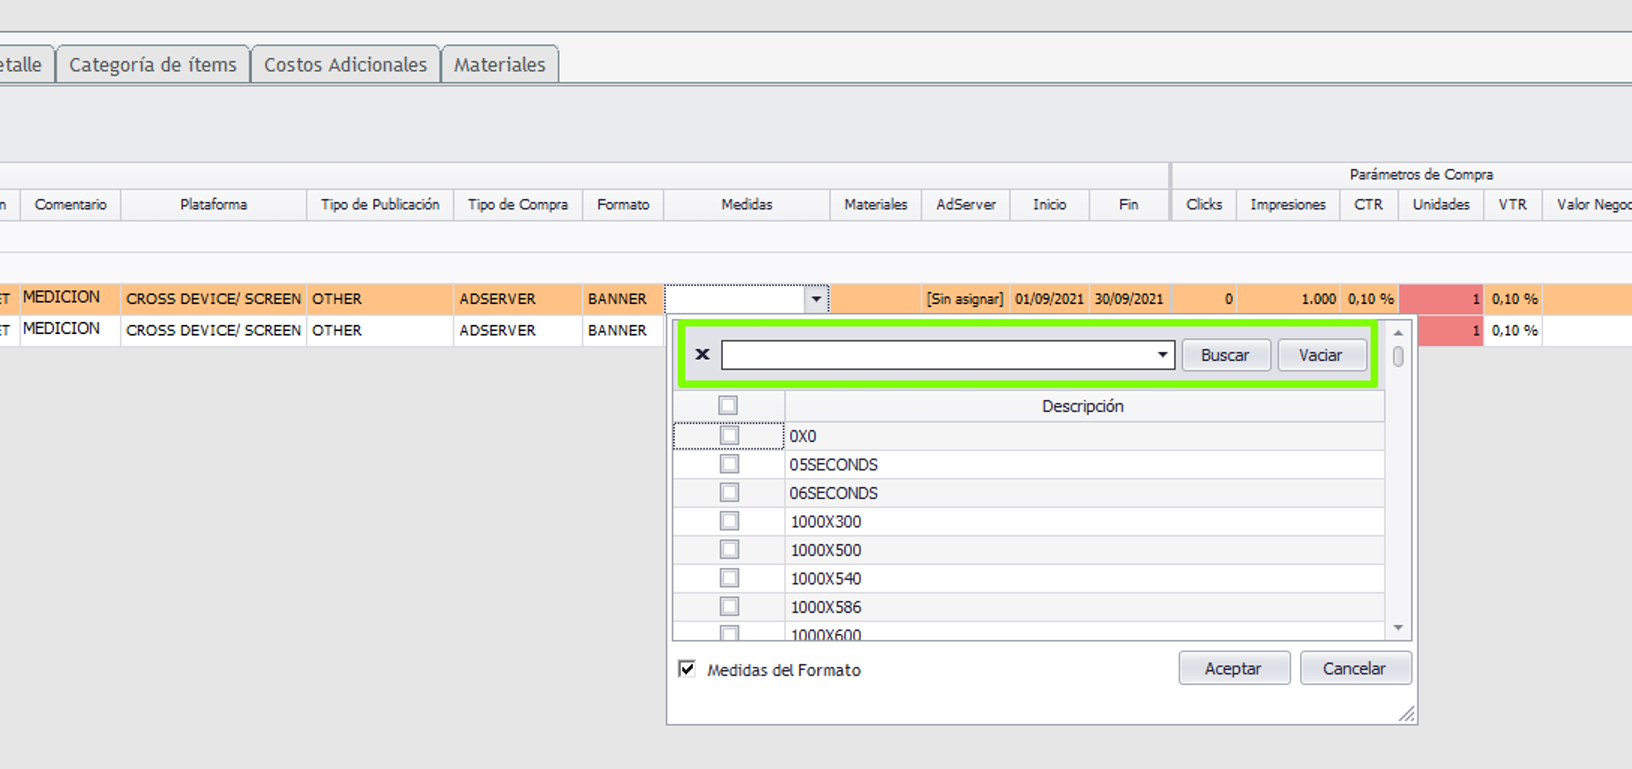Viewport: 1632px width, 769px height.
Task: Sort by the Descripción column header
Action: 1083,406
